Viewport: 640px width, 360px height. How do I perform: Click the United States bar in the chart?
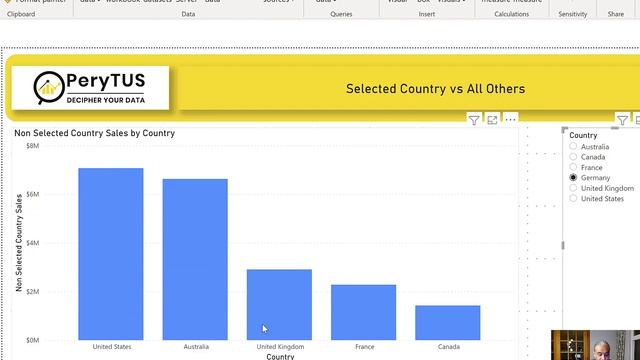click(x=111, y=254)
